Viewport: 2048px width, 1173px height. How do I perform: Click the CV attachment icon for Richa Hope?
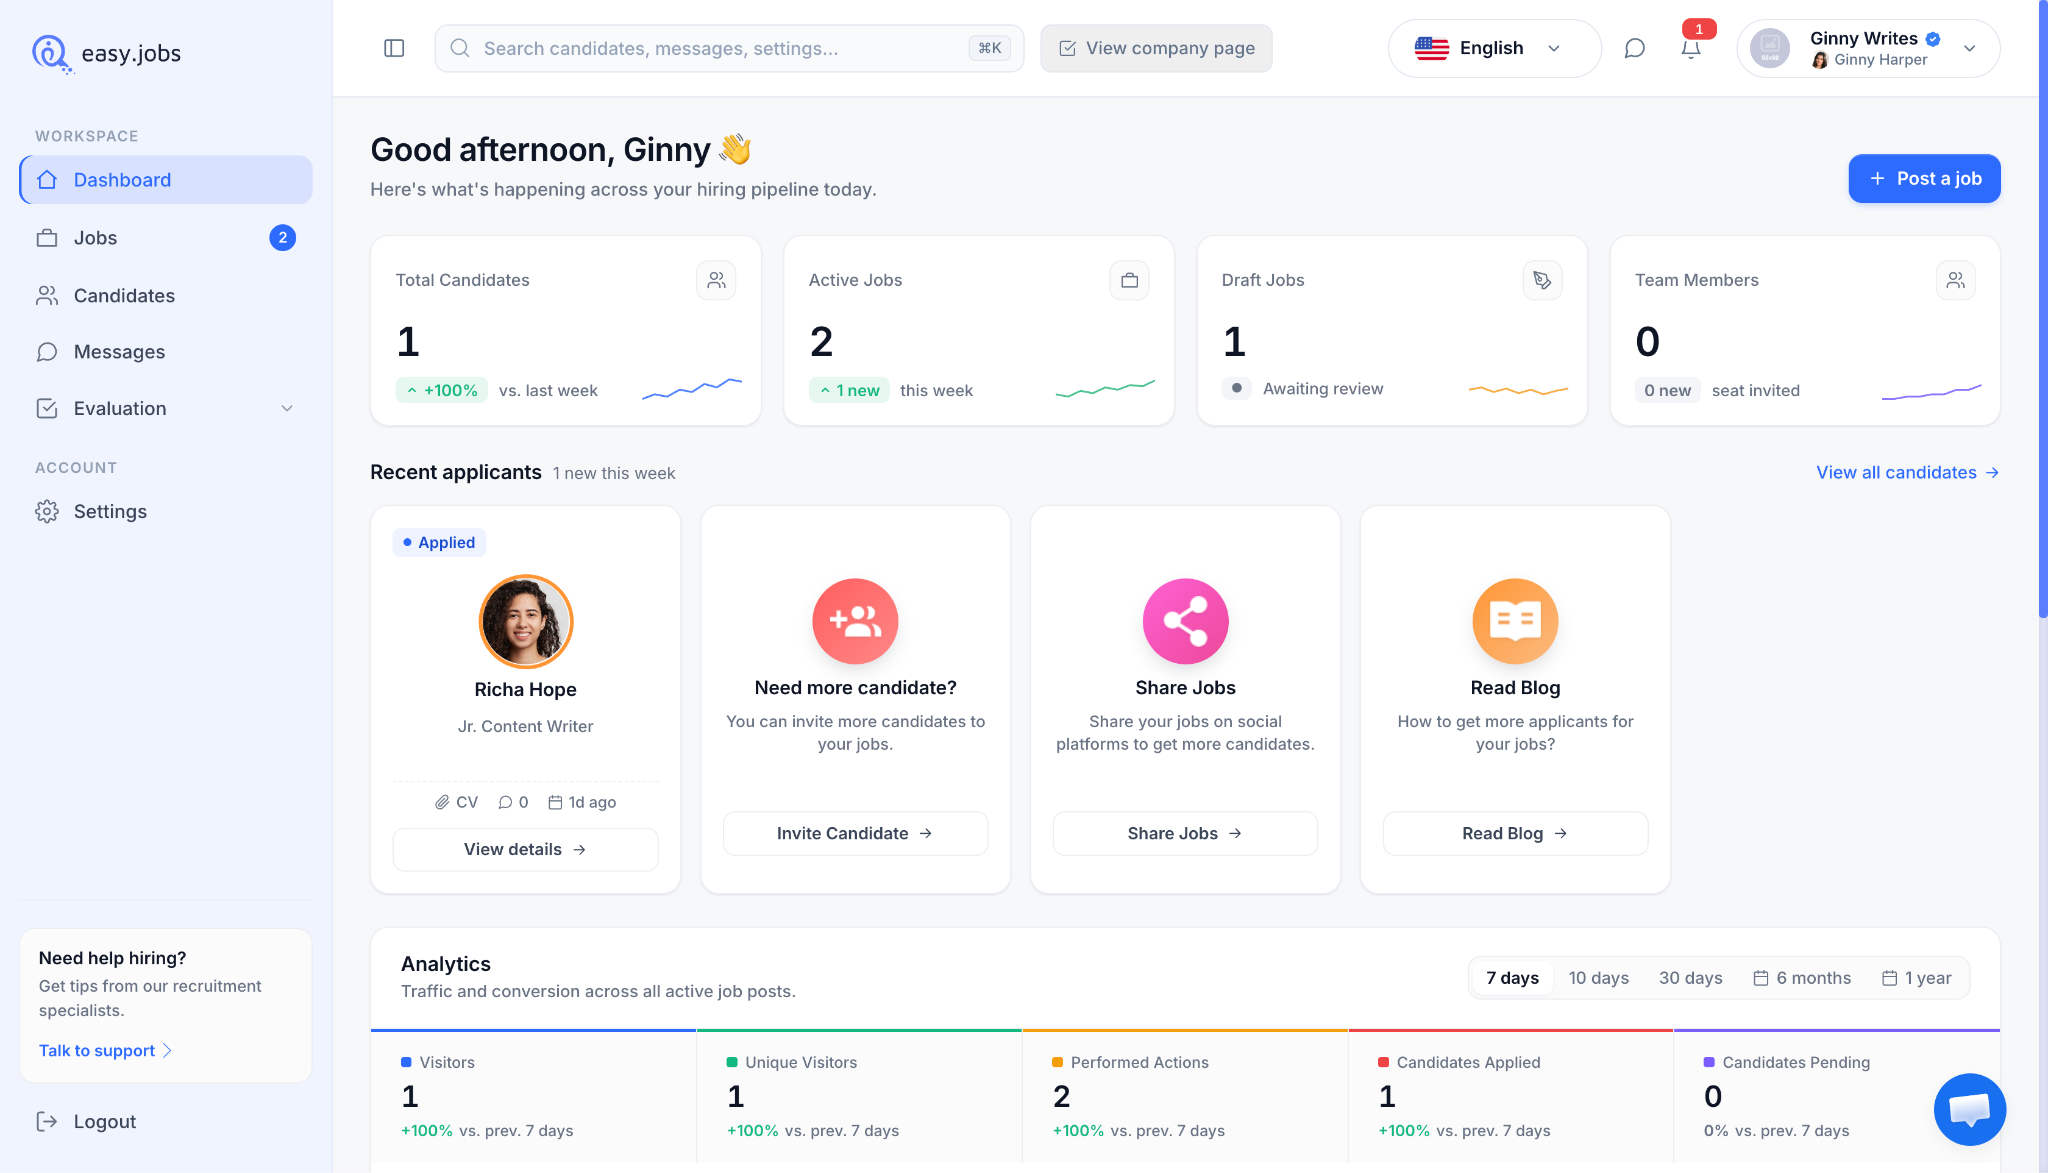(x=442, y=802)
